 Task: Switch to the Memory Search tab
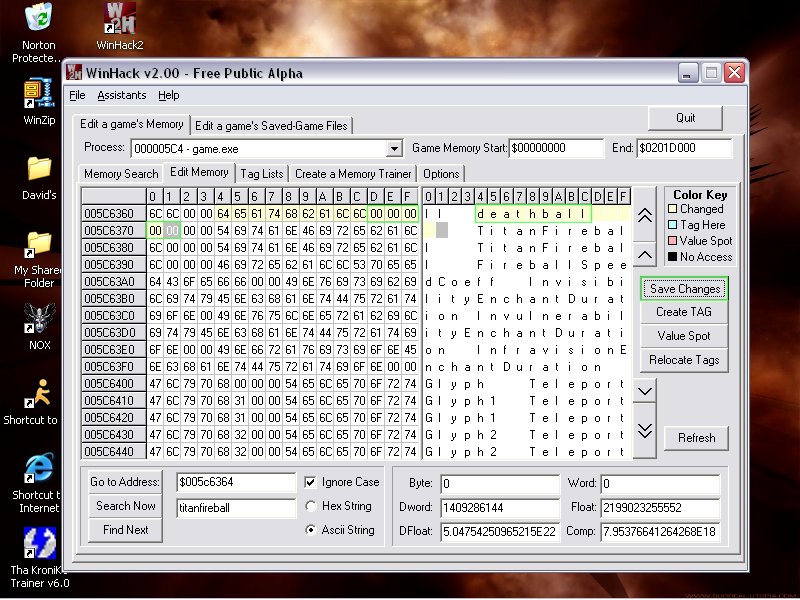pyautogui.click(x=121, y=174)
